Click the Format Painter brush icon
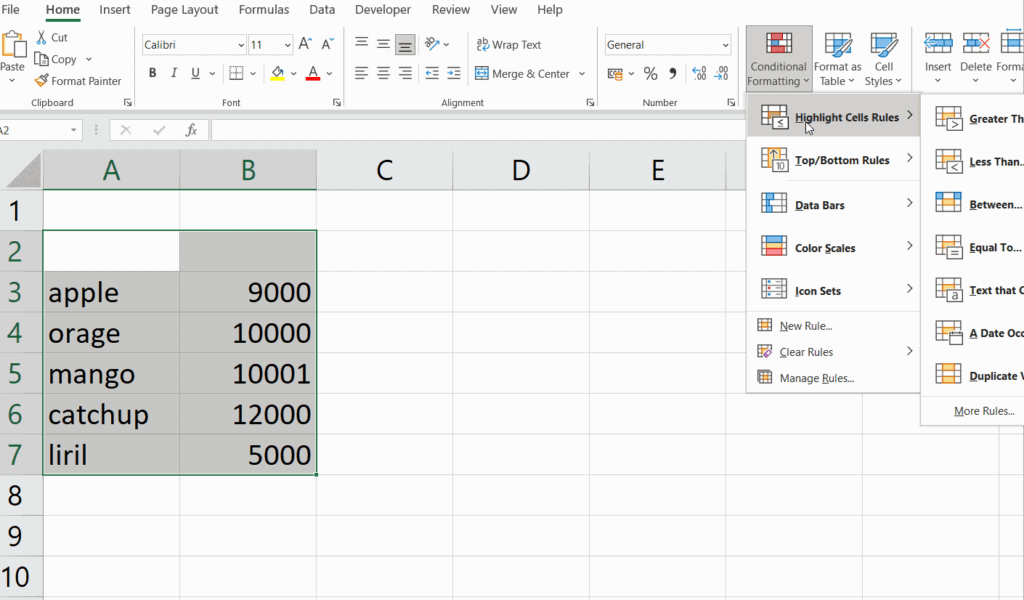 point(42,81)
